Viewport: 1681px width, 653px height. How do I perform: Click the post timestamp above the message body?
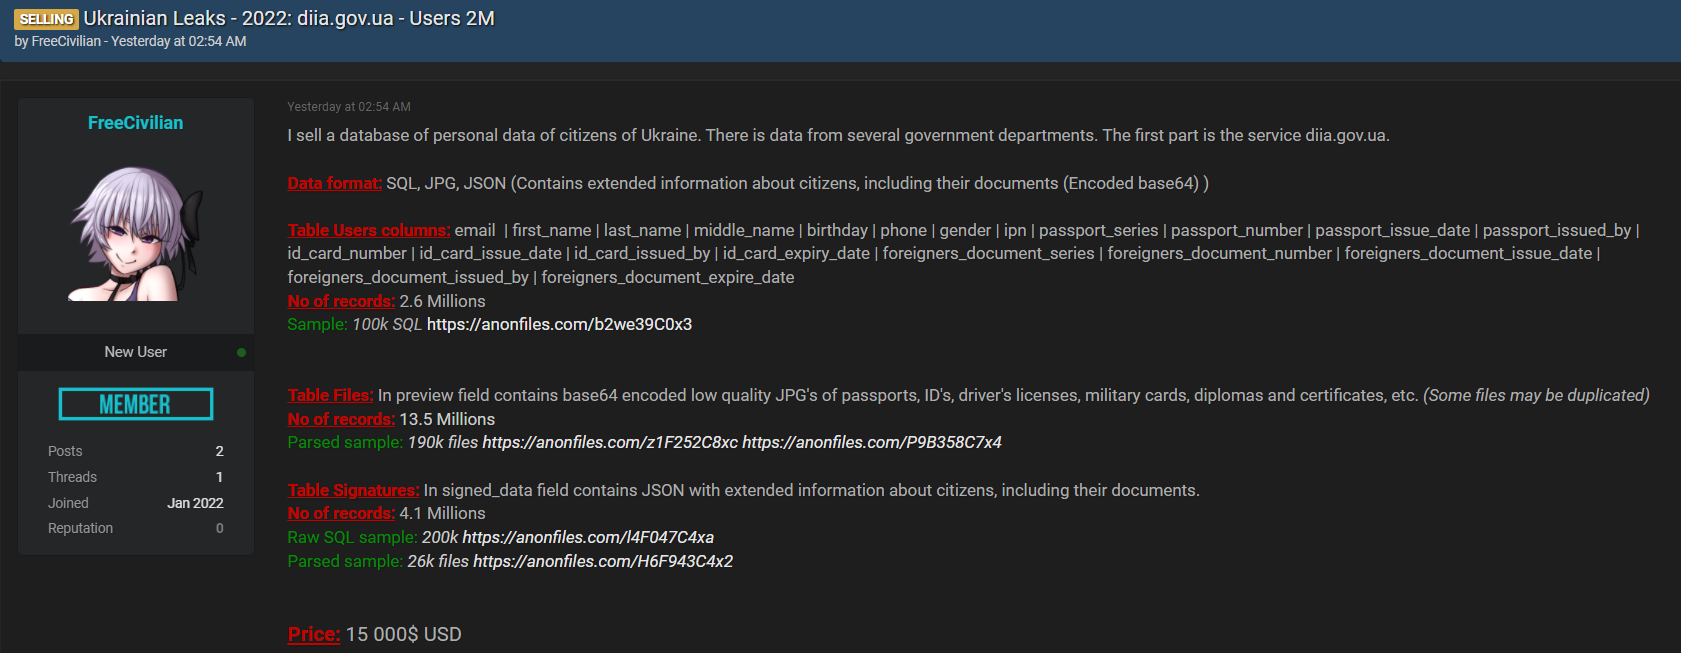pyautogui.click(x=349, y=107)
